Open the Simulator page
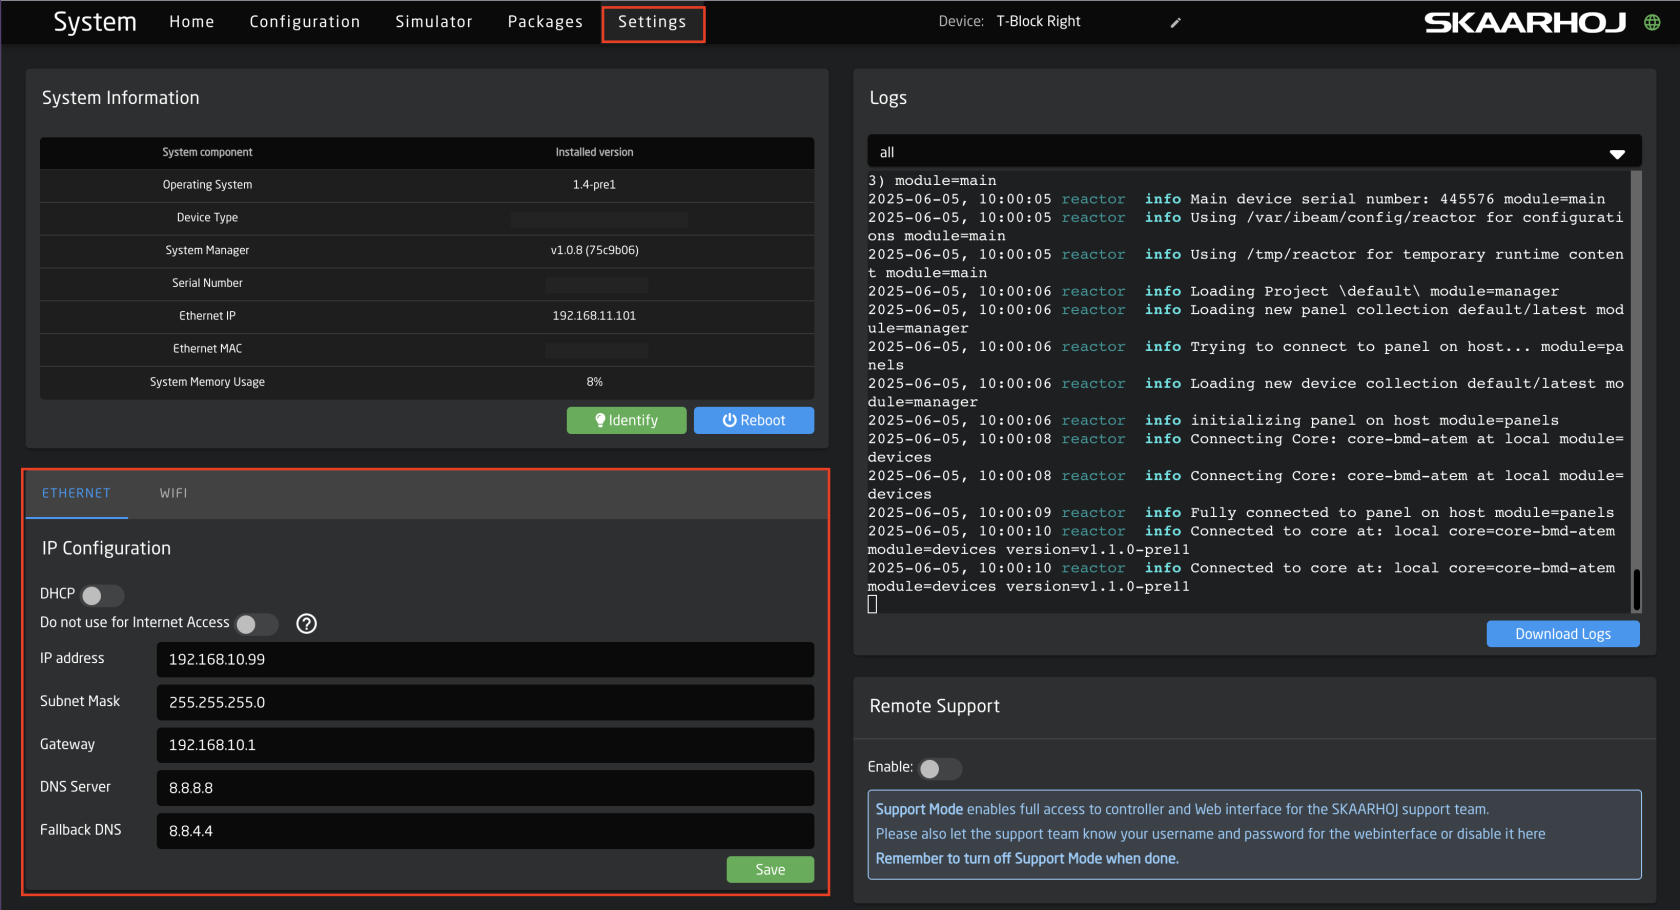Image resolution: width=1680 pixels, height=910 pixels. click(434, 22)
